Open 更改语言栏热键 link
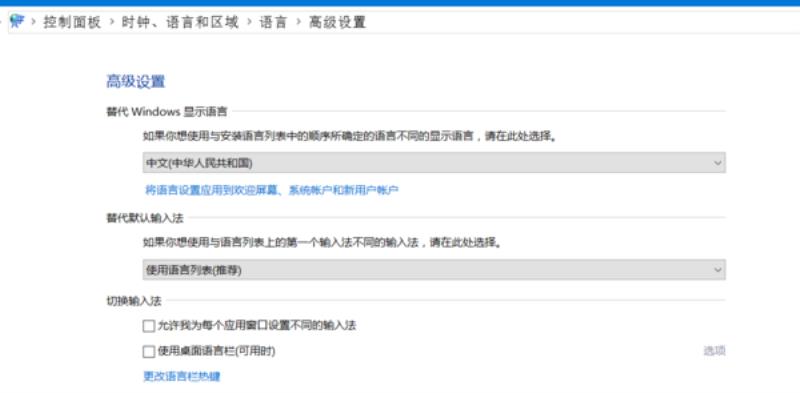This screenshot has height=393, width=800. pyautogui.click(x=182, y=377)
